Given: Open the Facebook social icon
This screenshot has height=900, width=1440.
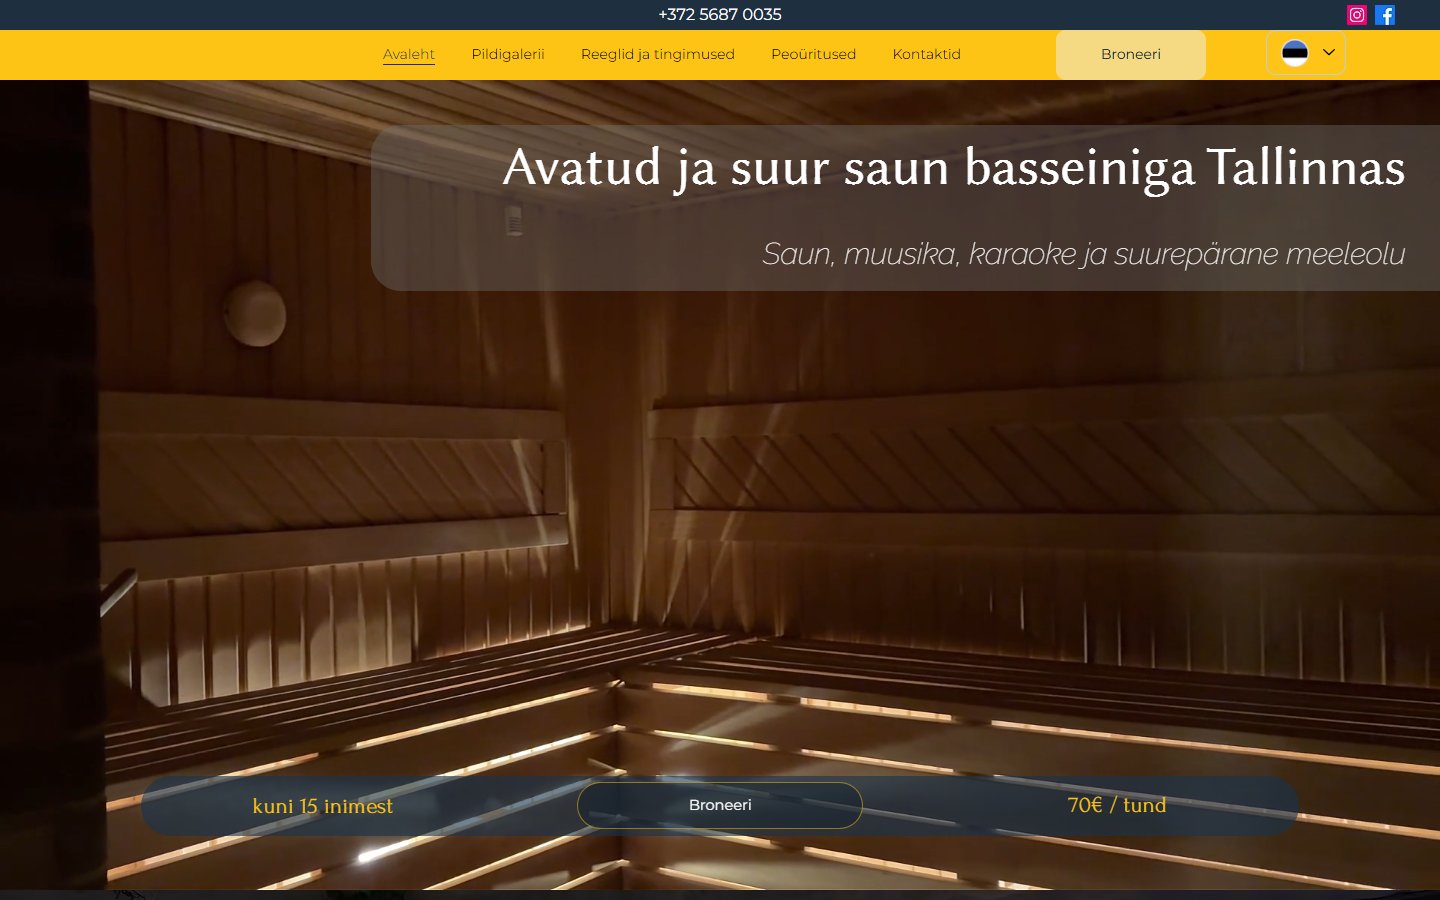Looking at the screenshot, I should point(1385,15).
